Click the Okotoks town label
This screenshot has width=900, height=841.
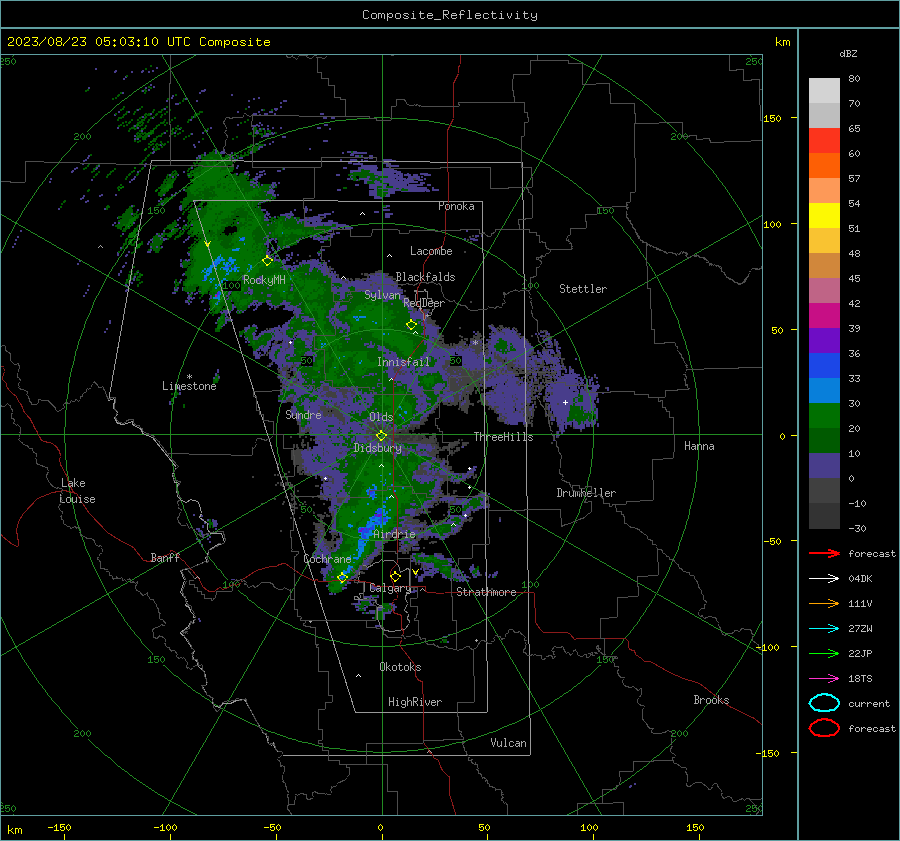coord(400,667)
